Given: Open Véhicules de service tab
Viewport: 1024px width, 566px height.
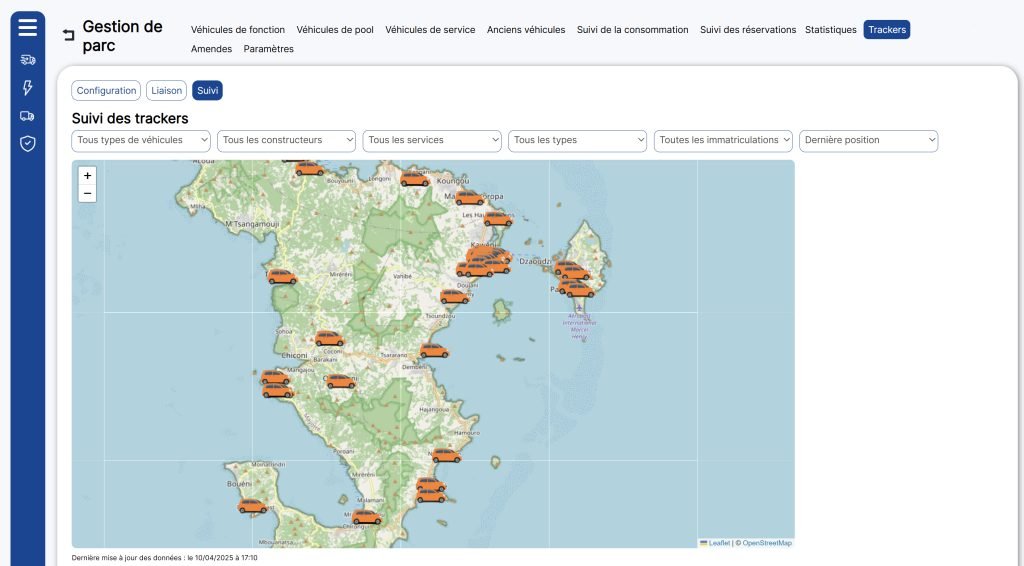Looking at the screenshot, I should click(430, 29).
